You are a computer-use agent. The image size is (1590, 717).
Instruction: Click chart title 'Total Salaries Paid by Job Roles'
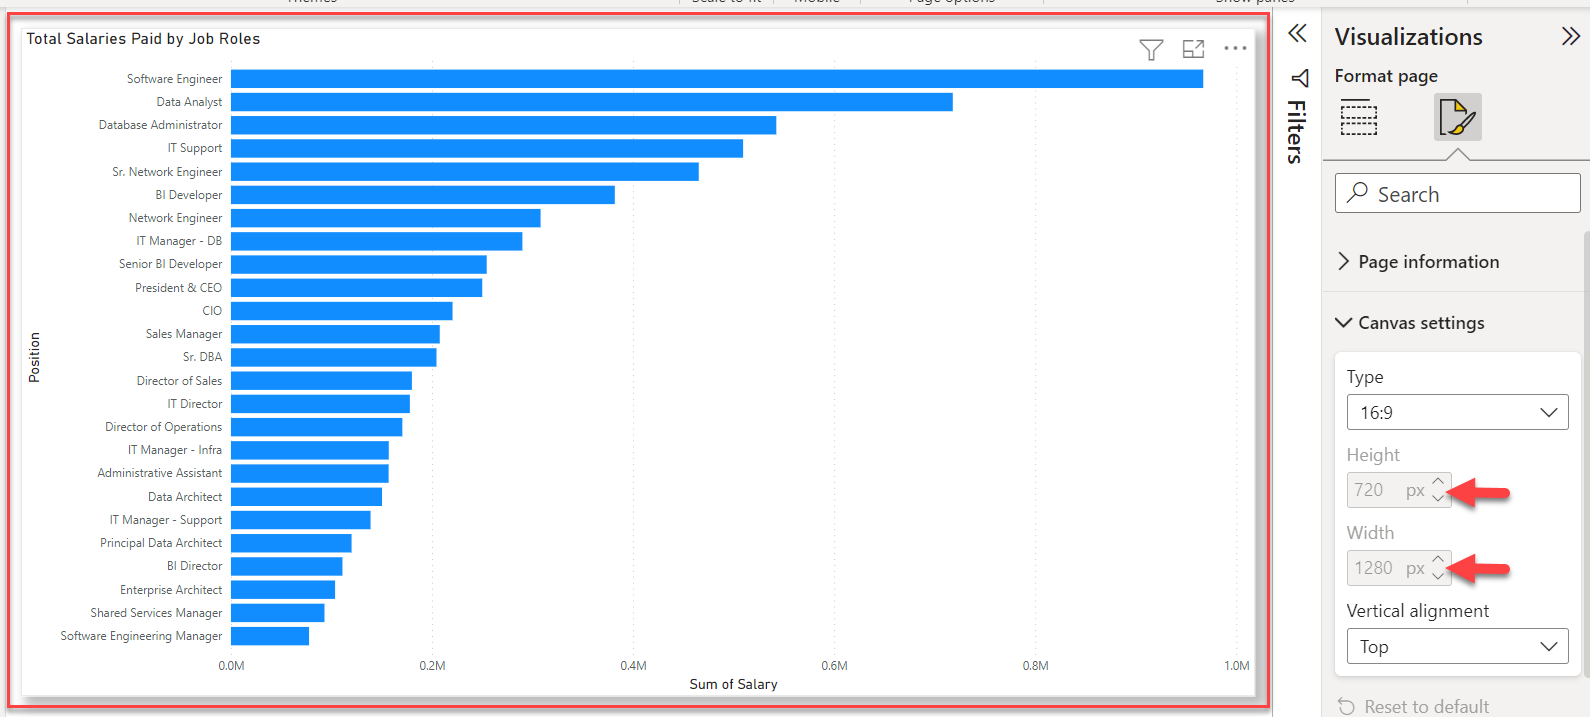tap(143, 39)
